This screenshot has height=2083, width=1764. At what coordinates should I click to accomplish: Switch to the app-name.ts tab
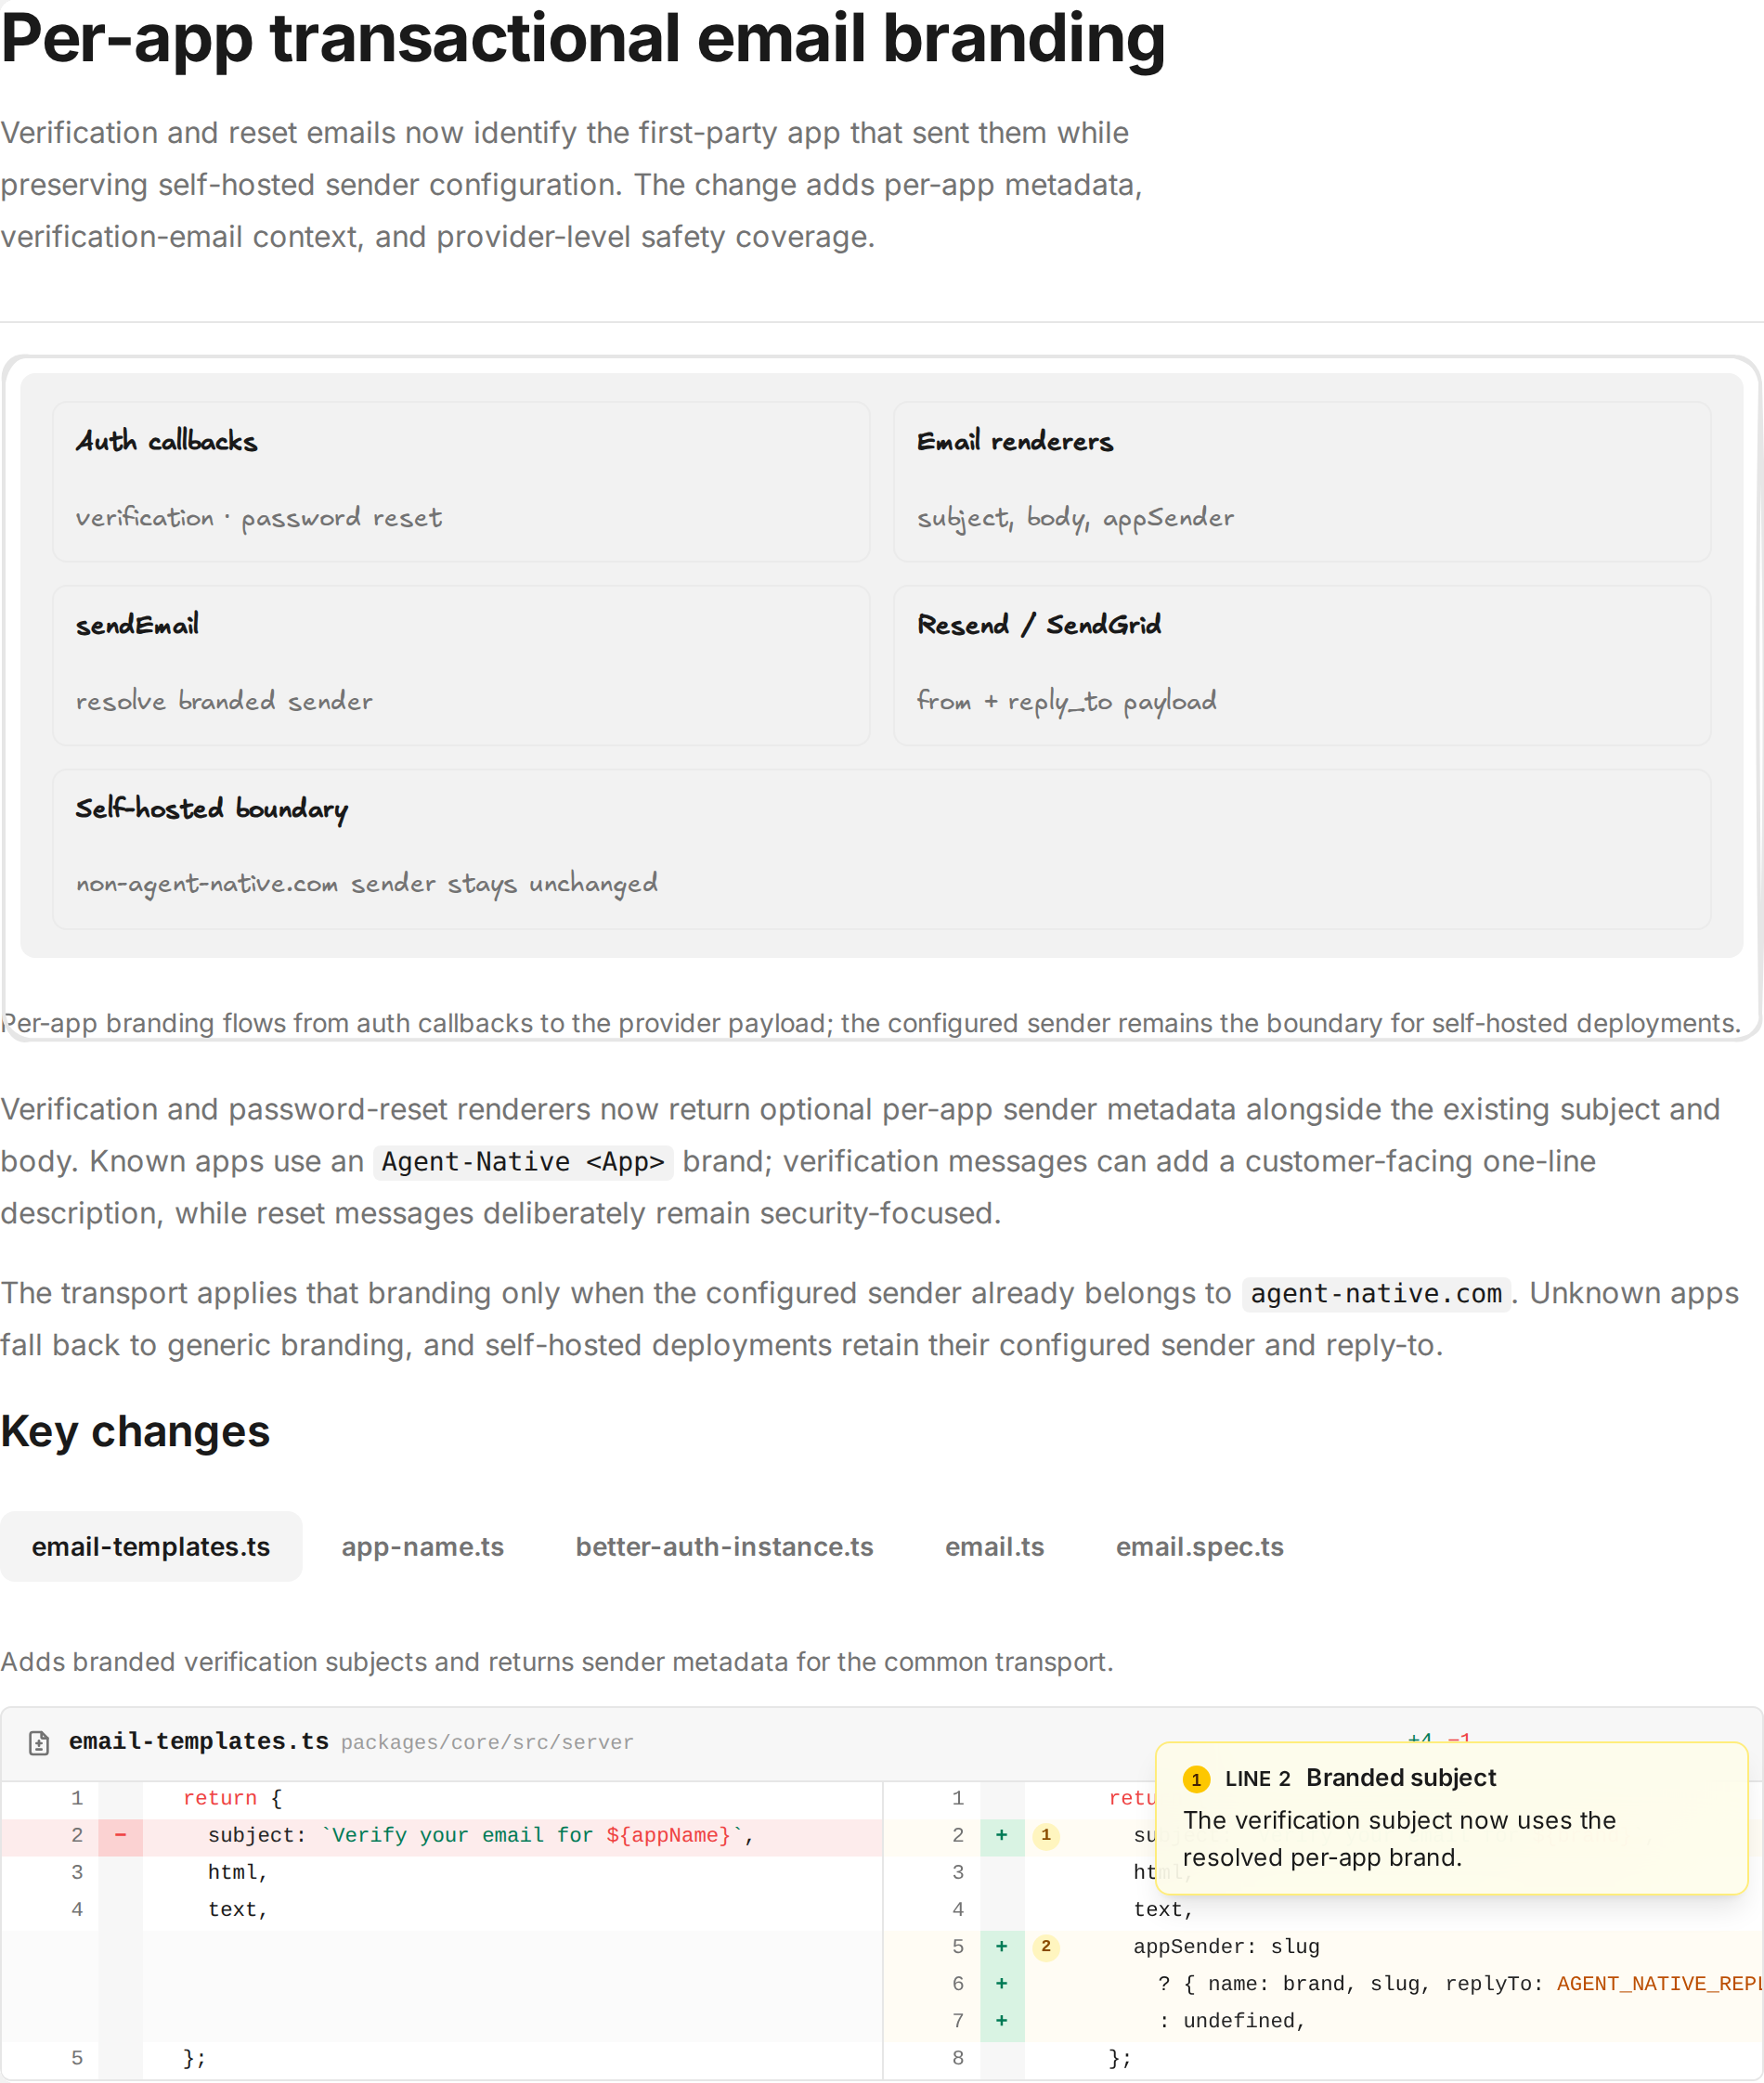(422, 1546)
